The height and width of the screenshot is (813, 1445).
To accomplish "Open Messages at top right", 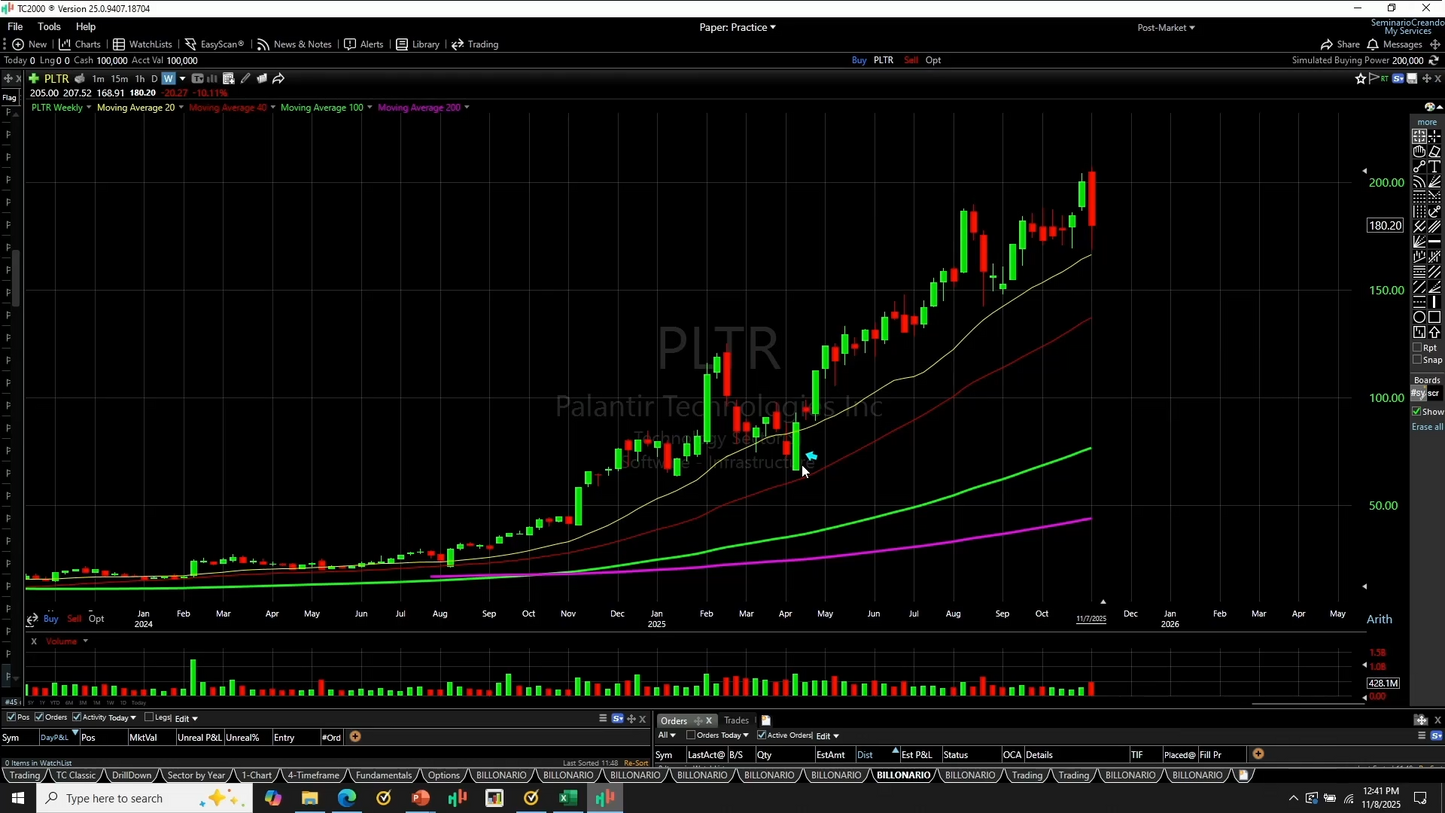I will pyautogui.click(x=1395, y=44).
